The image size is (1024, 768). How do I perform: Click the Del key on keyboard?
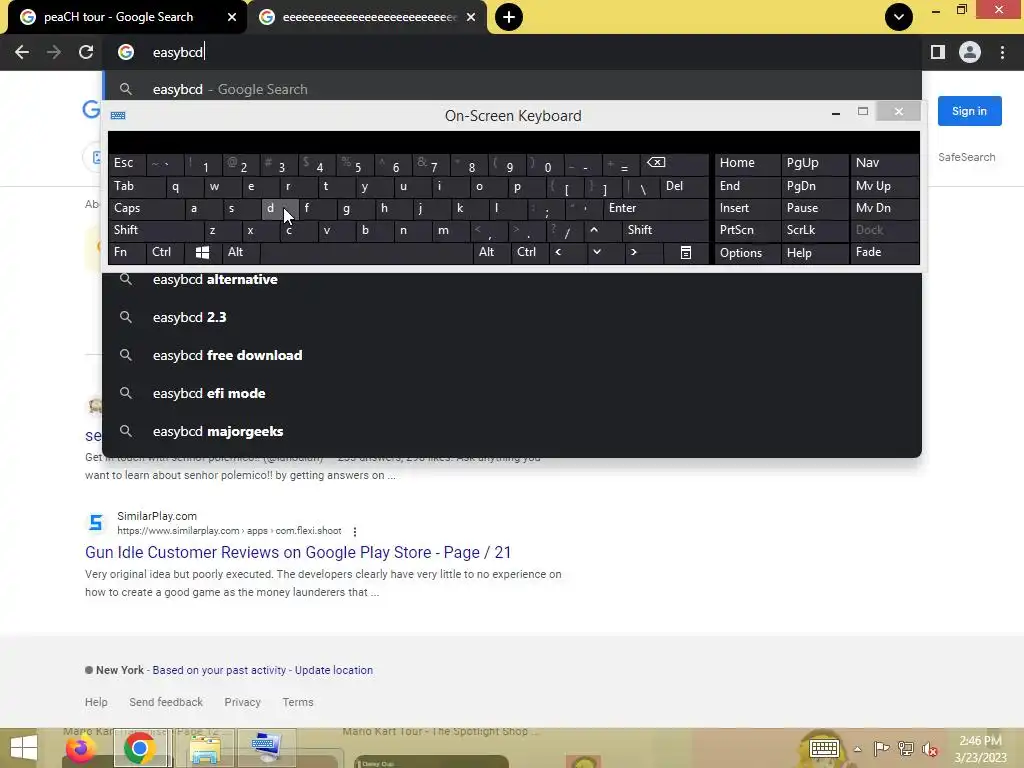point(684,186)
